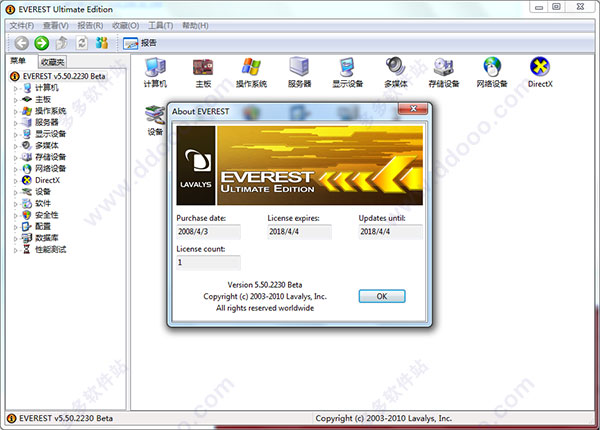
Task: Click the Updates until field
Action: (391, 231)
